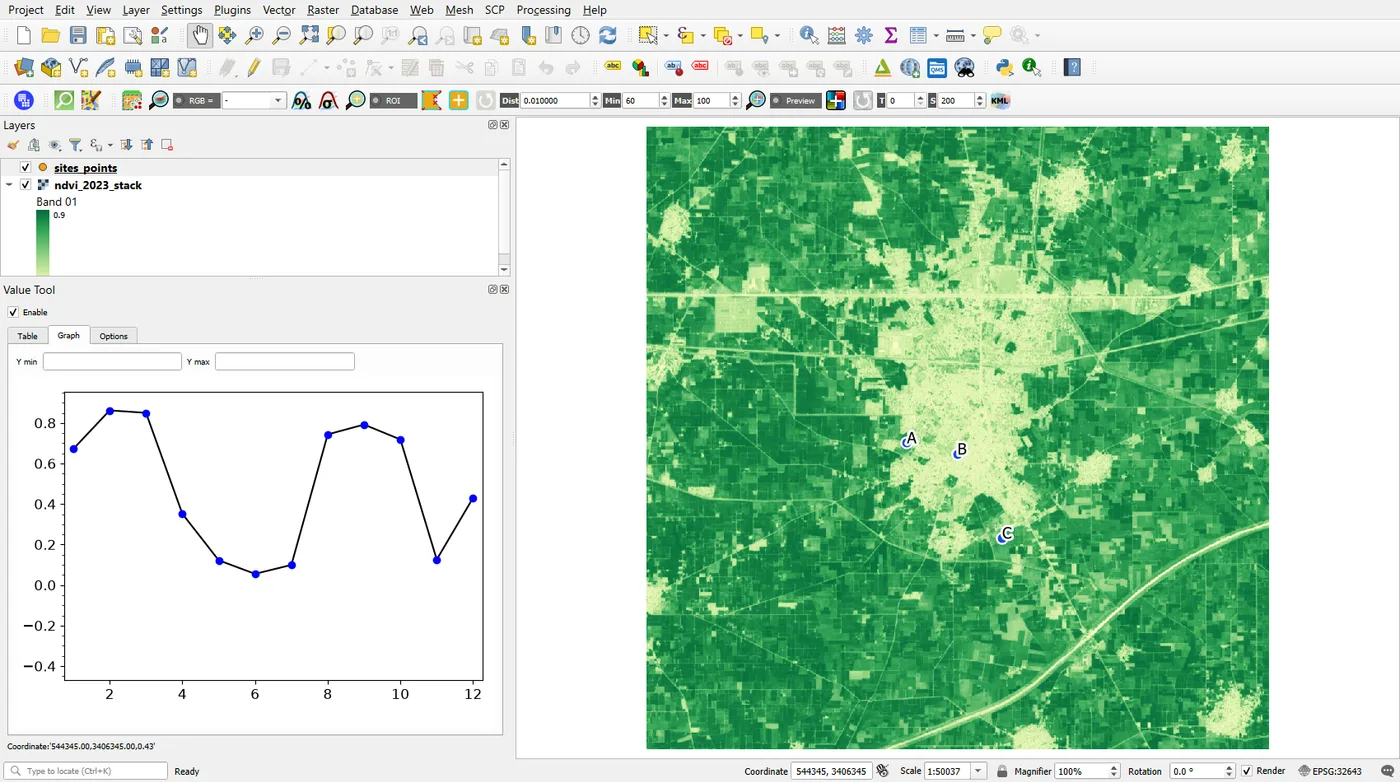Click the Help book icon

[x=1073, y=68]
